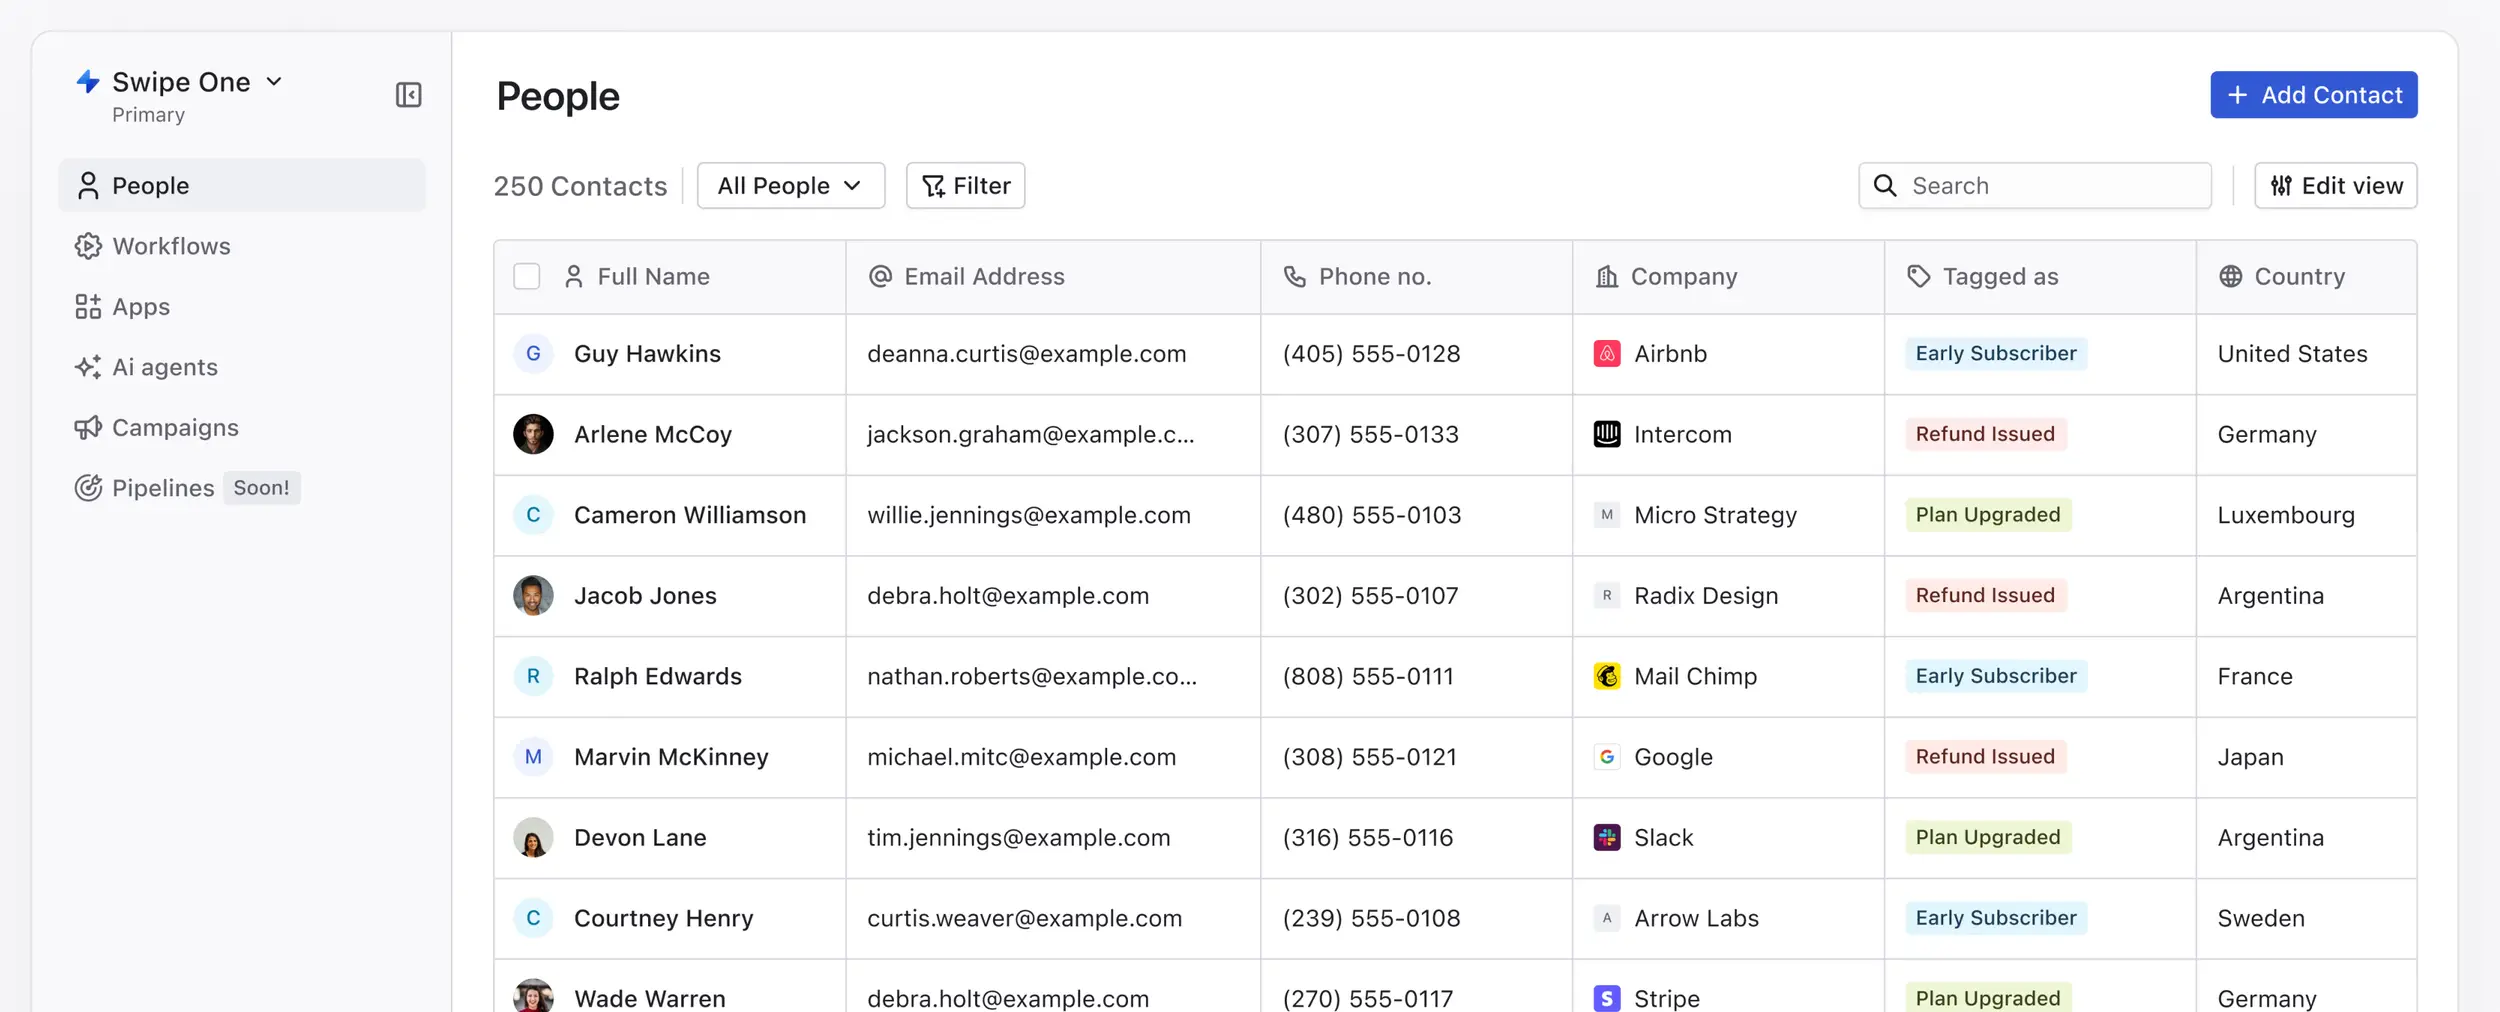This screenshot has width=2500, height=1012.
Task: Open the All People dropdown
Action: click(790, 186)
